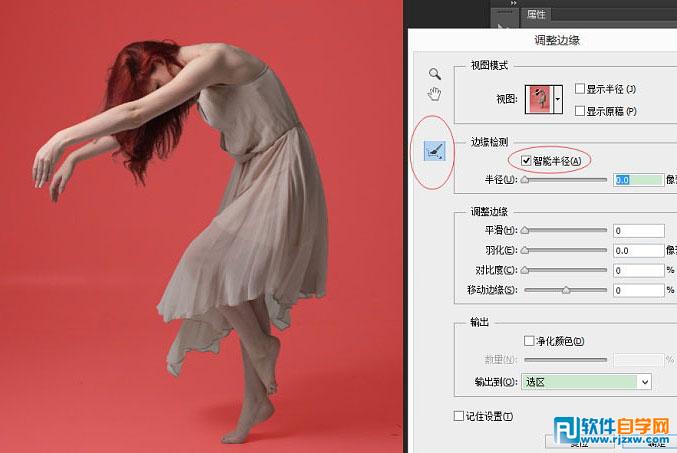
Task: Uncheck the 智能半径(A) checkbox
Action: (526, 161)
